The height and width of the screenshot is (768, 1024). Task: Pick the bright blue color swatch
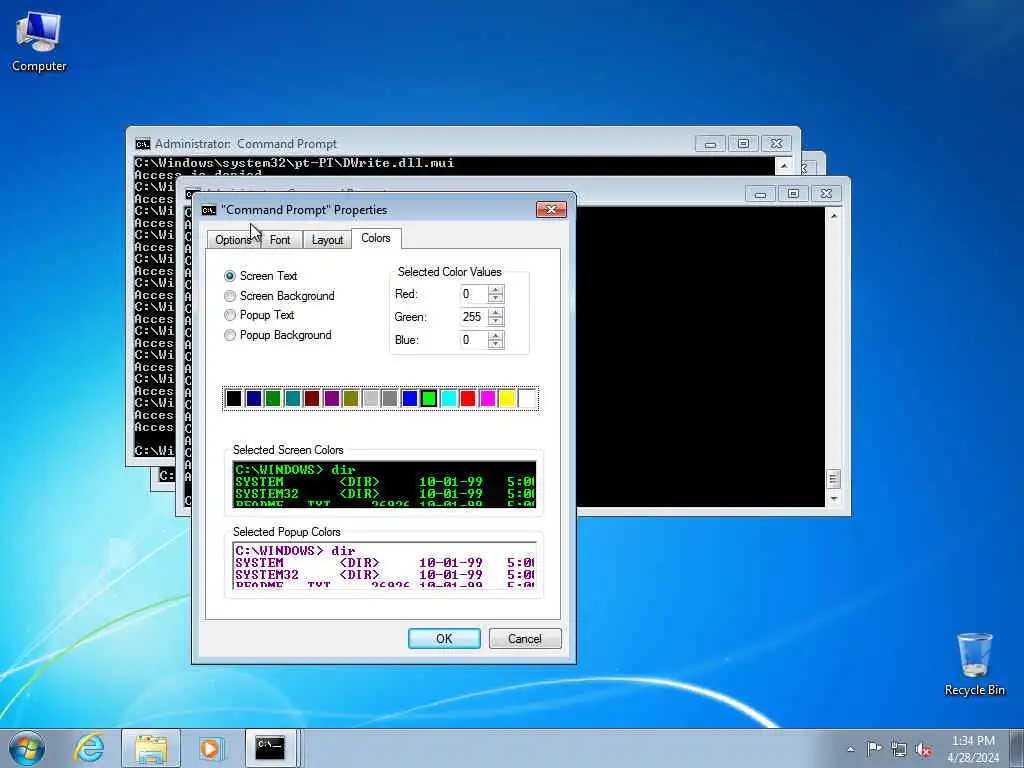pos(409,398)
